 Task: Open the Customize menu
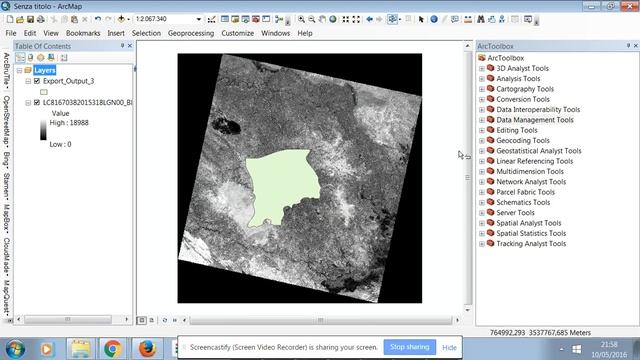click(x=237, y=33)
